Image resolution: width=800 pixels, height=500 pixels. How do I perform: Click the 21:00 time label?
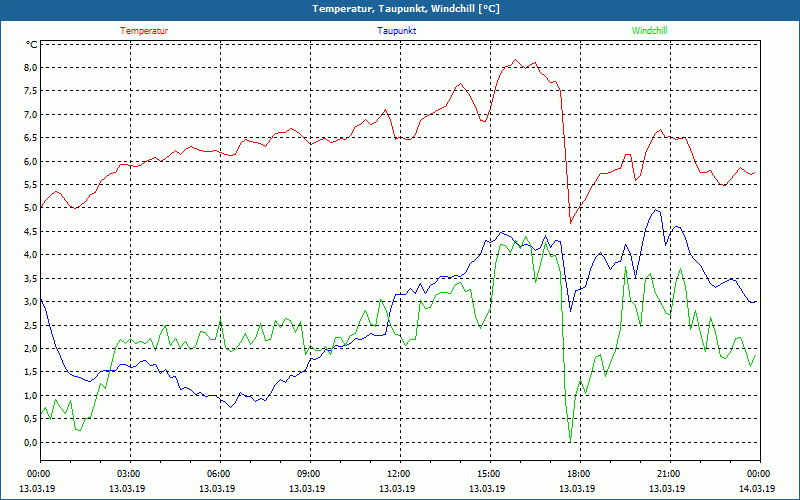[x=670, y=474]
